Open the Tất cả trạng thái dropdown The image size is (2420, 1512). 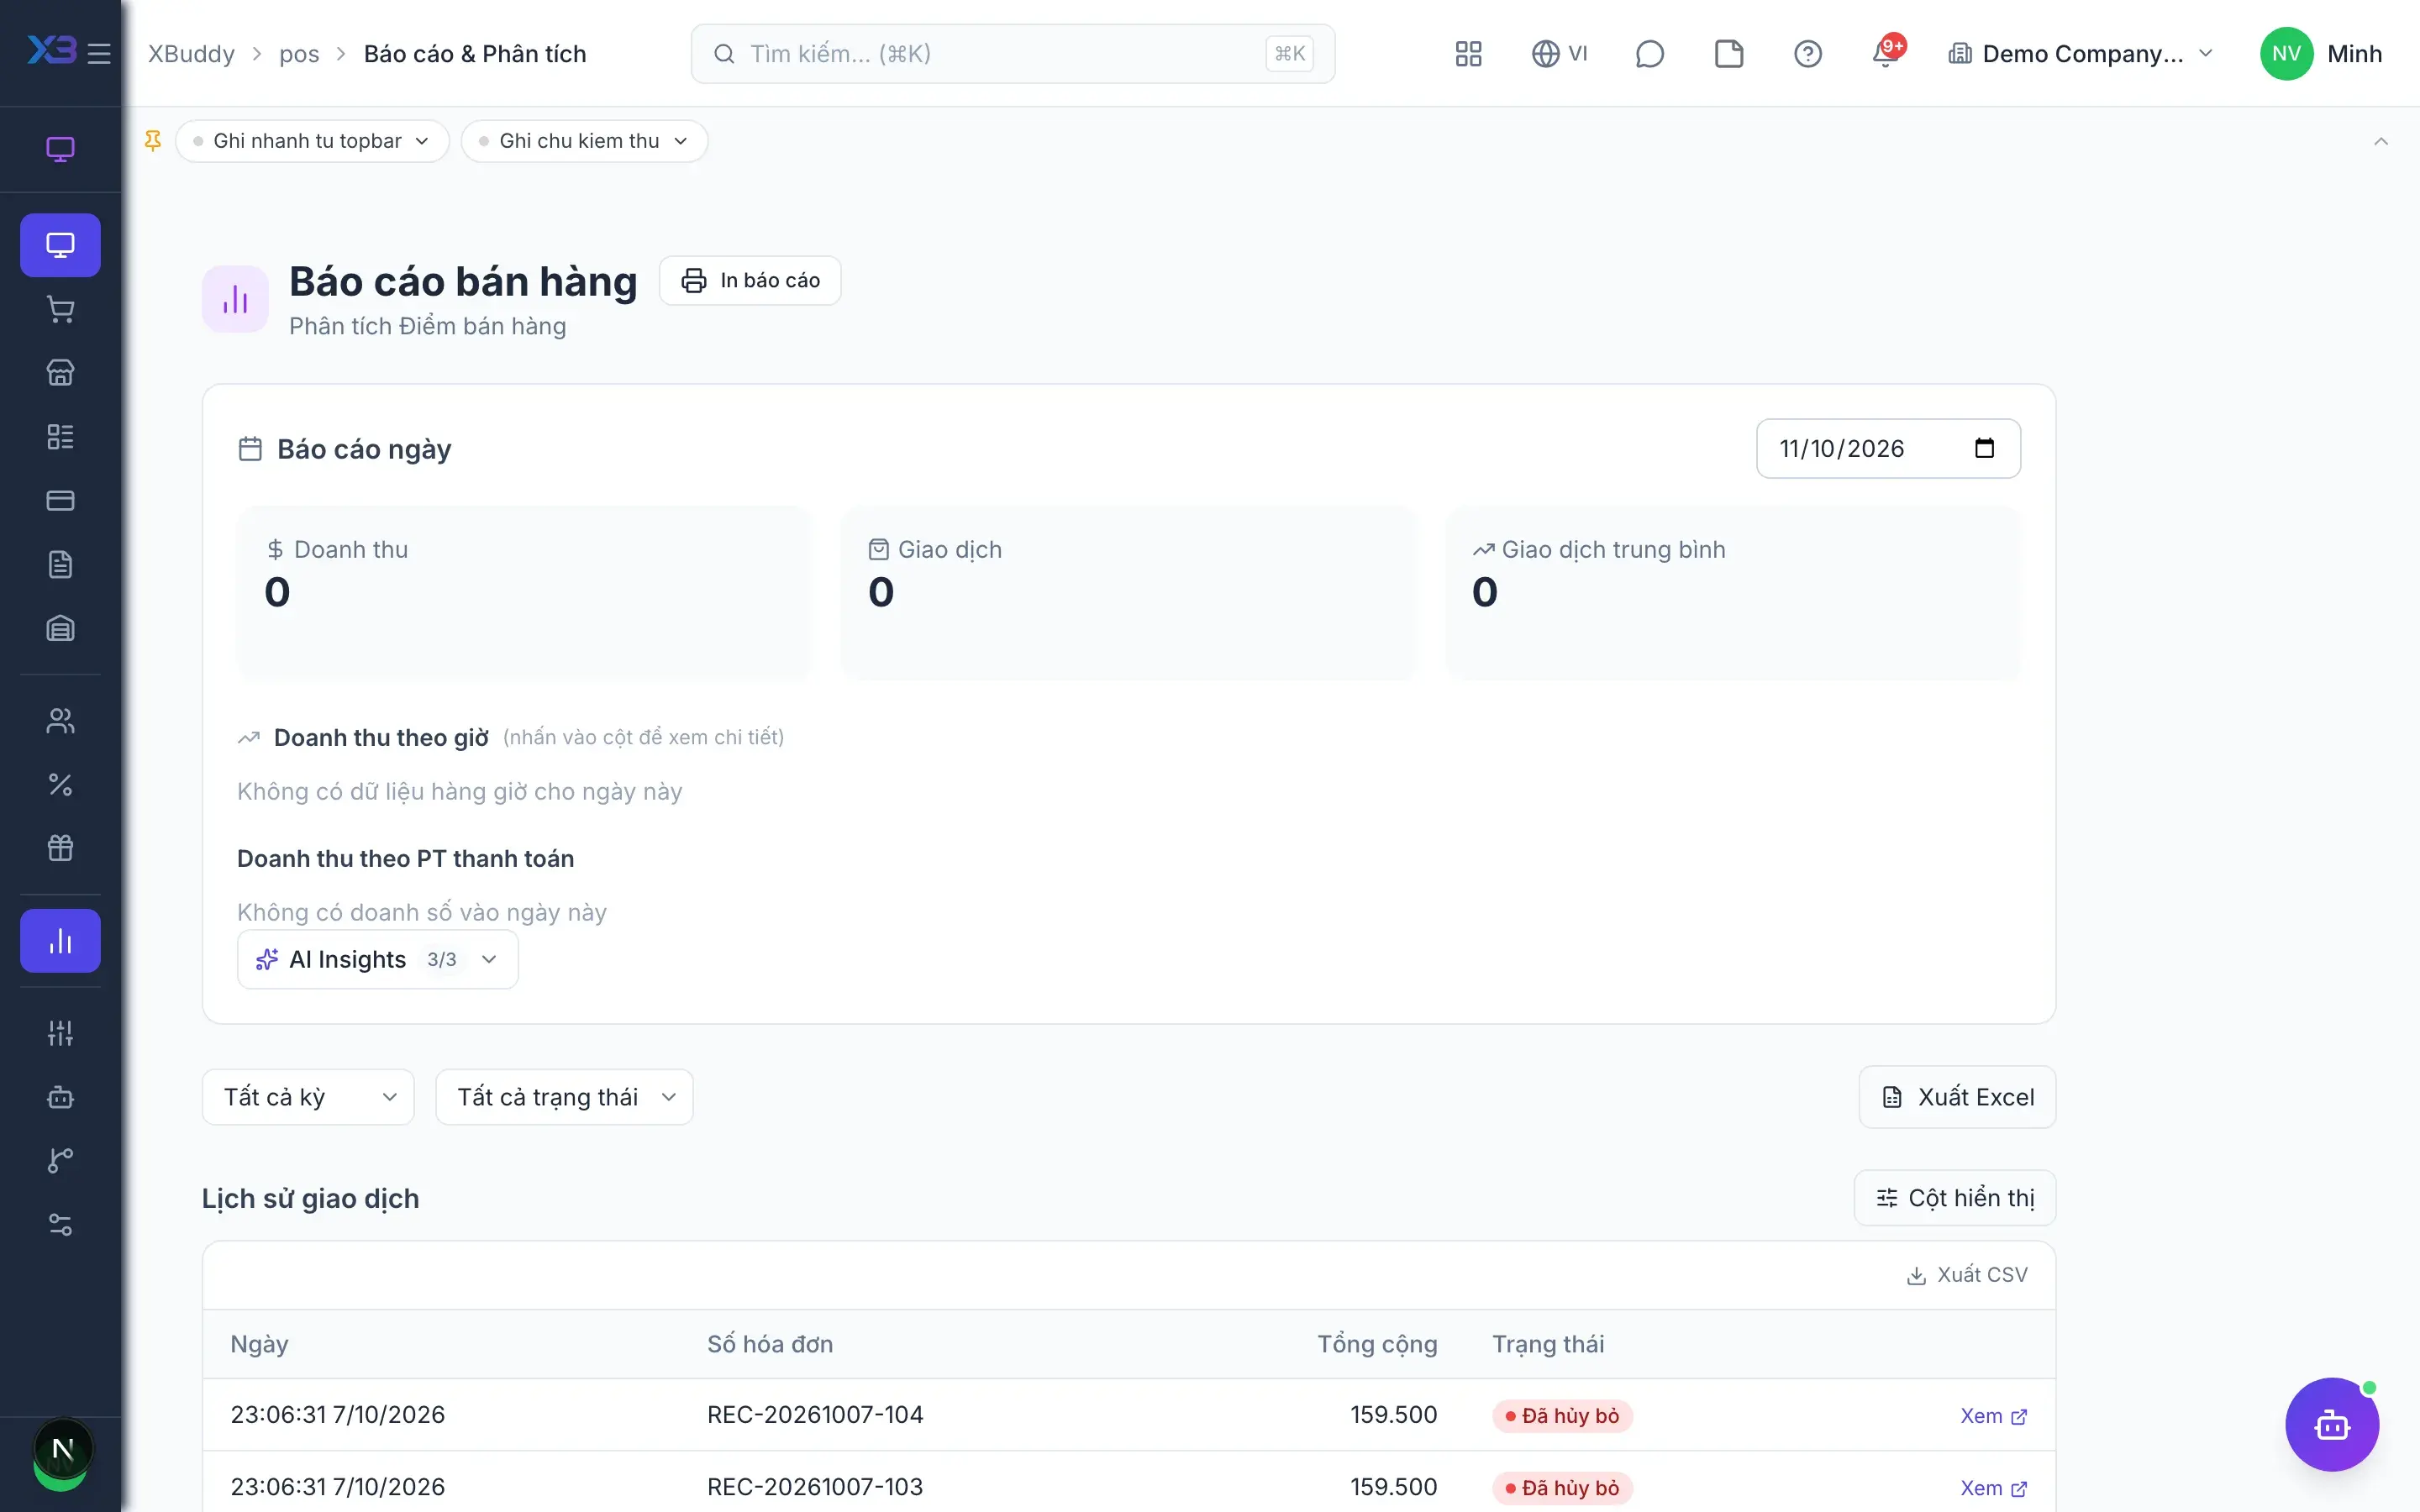click(x=564, y=1097)
